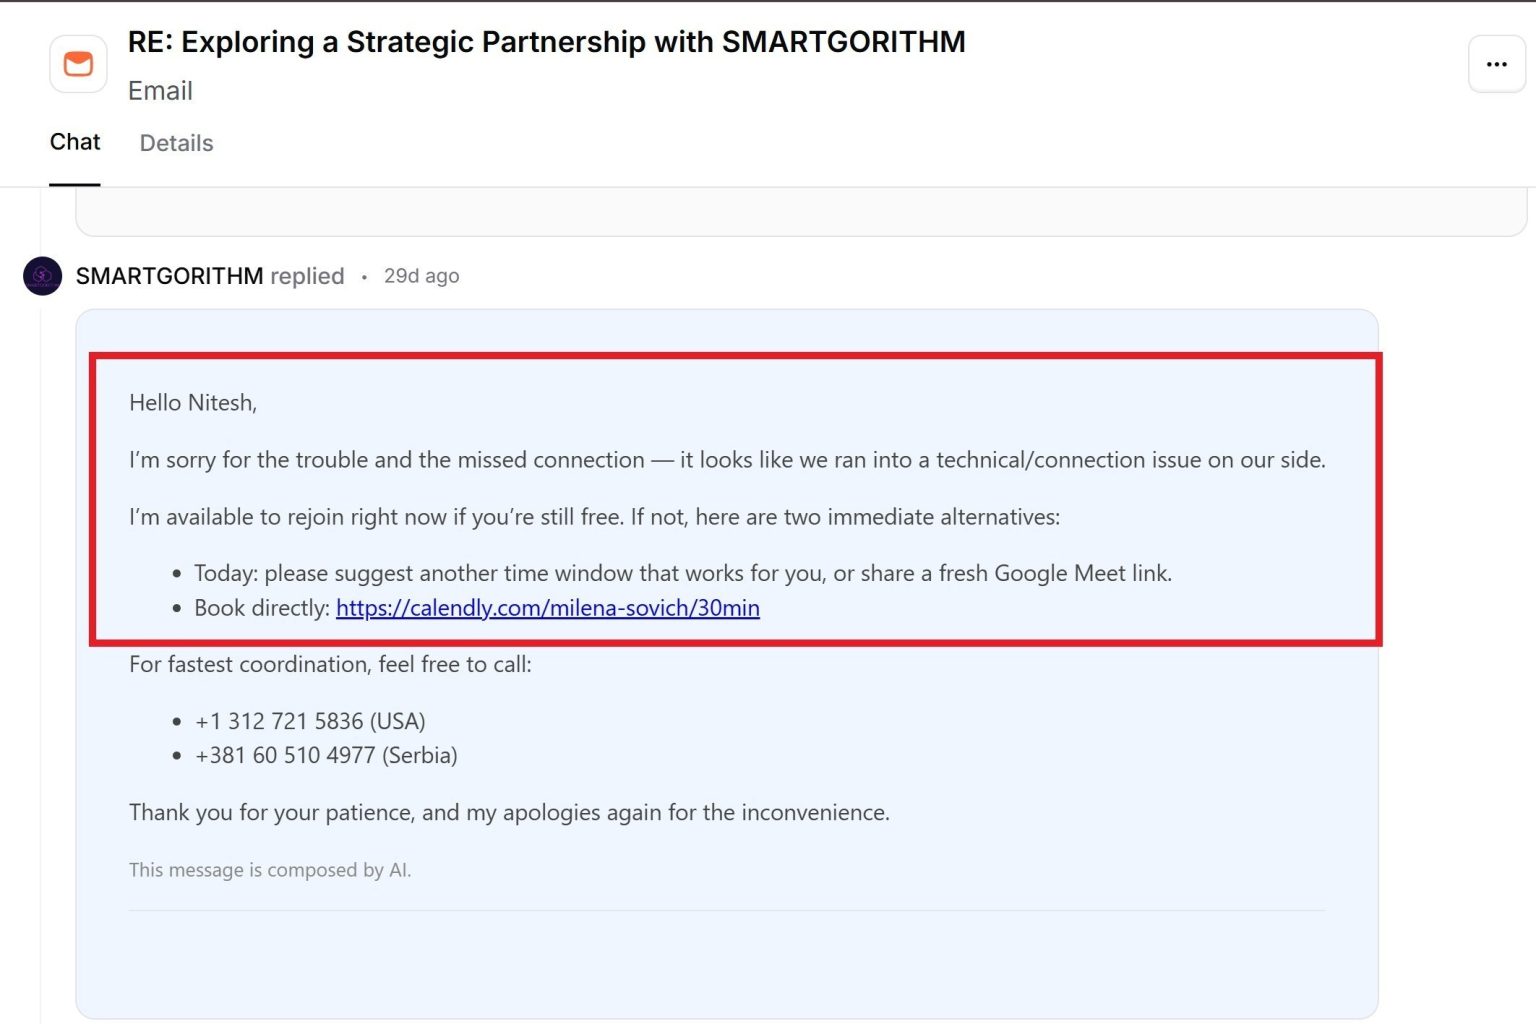
Task: Click the RE: Exploring a Strategic Partnership title
Action: [x=547, y=42]
